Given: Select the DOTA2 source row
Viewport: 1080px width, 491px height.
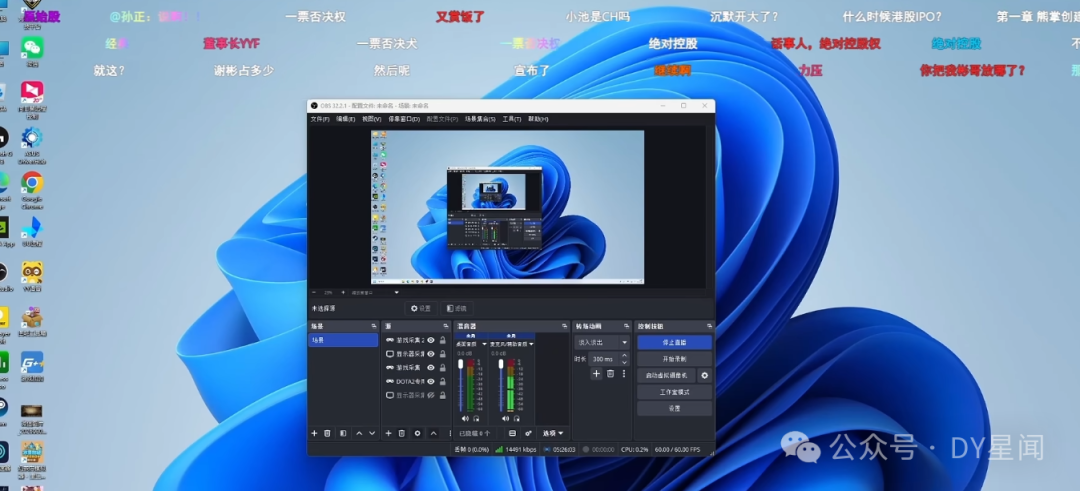Looking at the screenshot, I should (415, 382).
